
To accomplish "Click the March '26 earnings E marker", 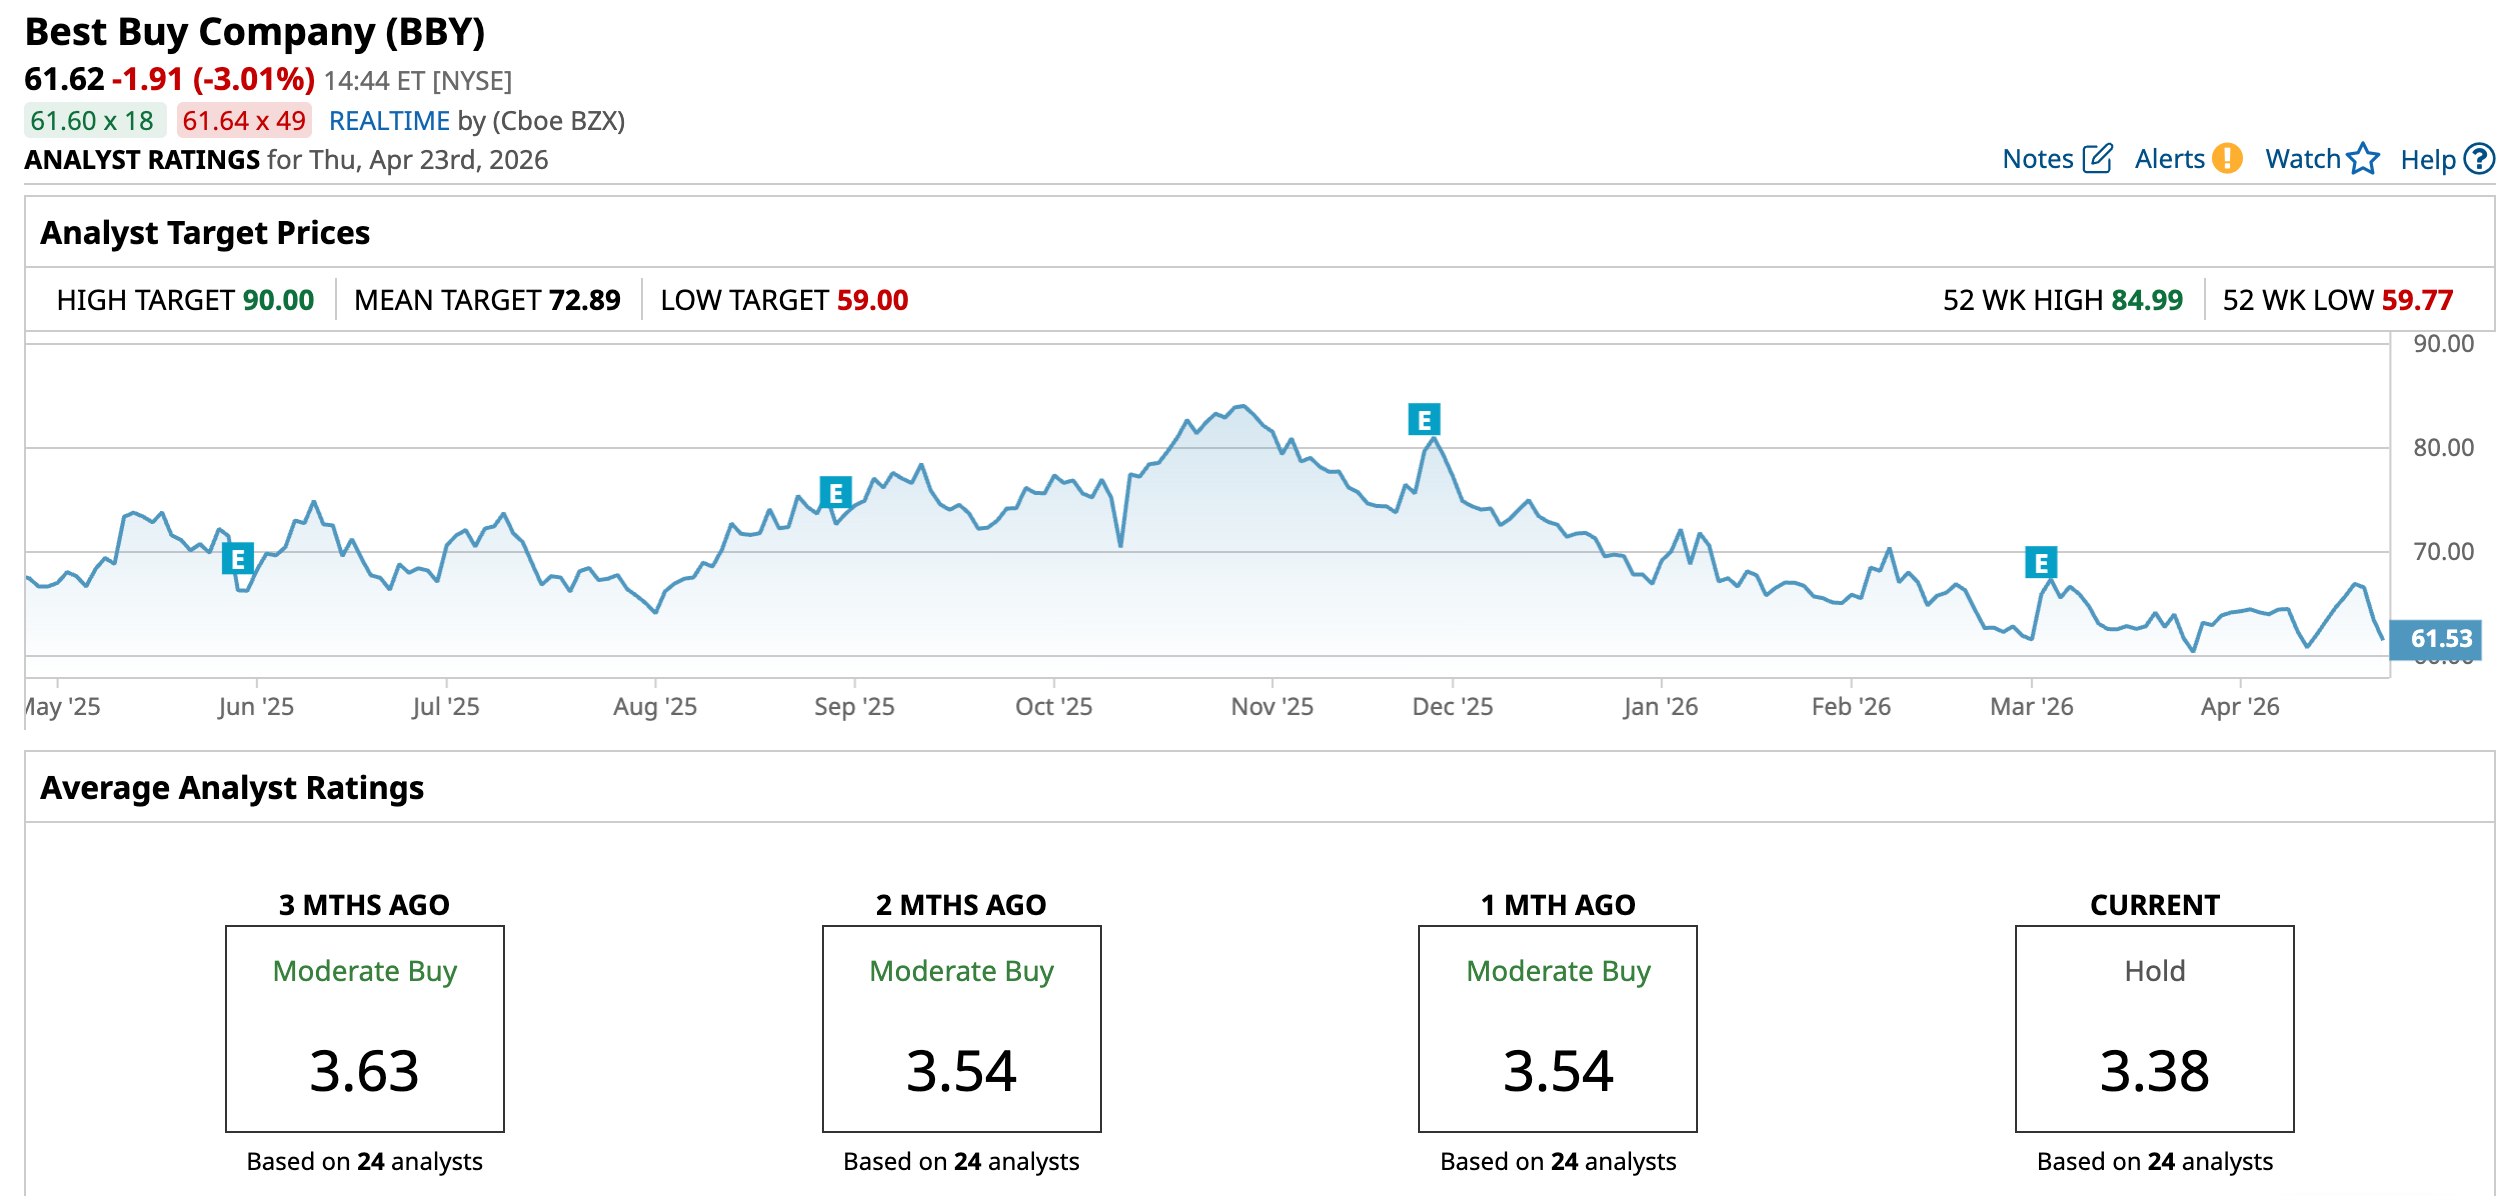I will 2041,563.
